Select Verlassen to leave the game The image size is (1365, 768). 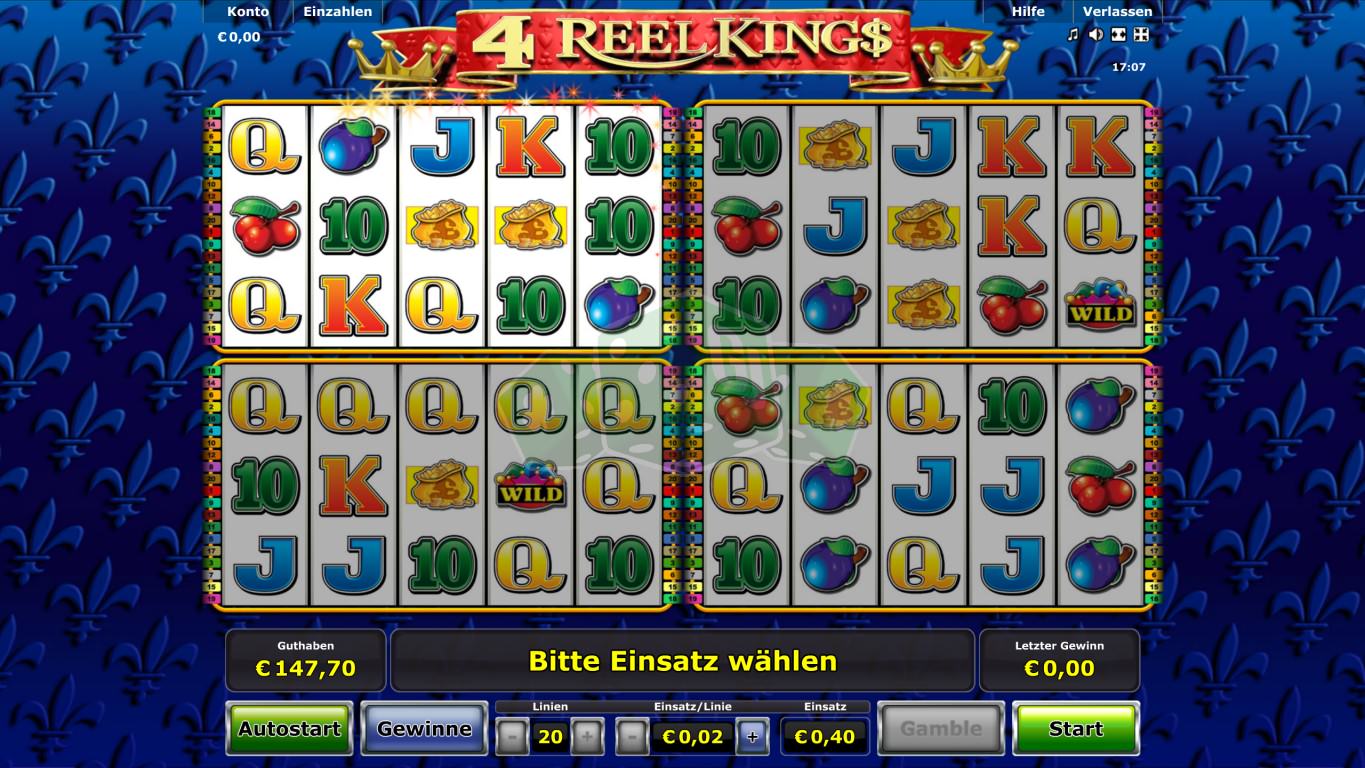coord(1118,12)
